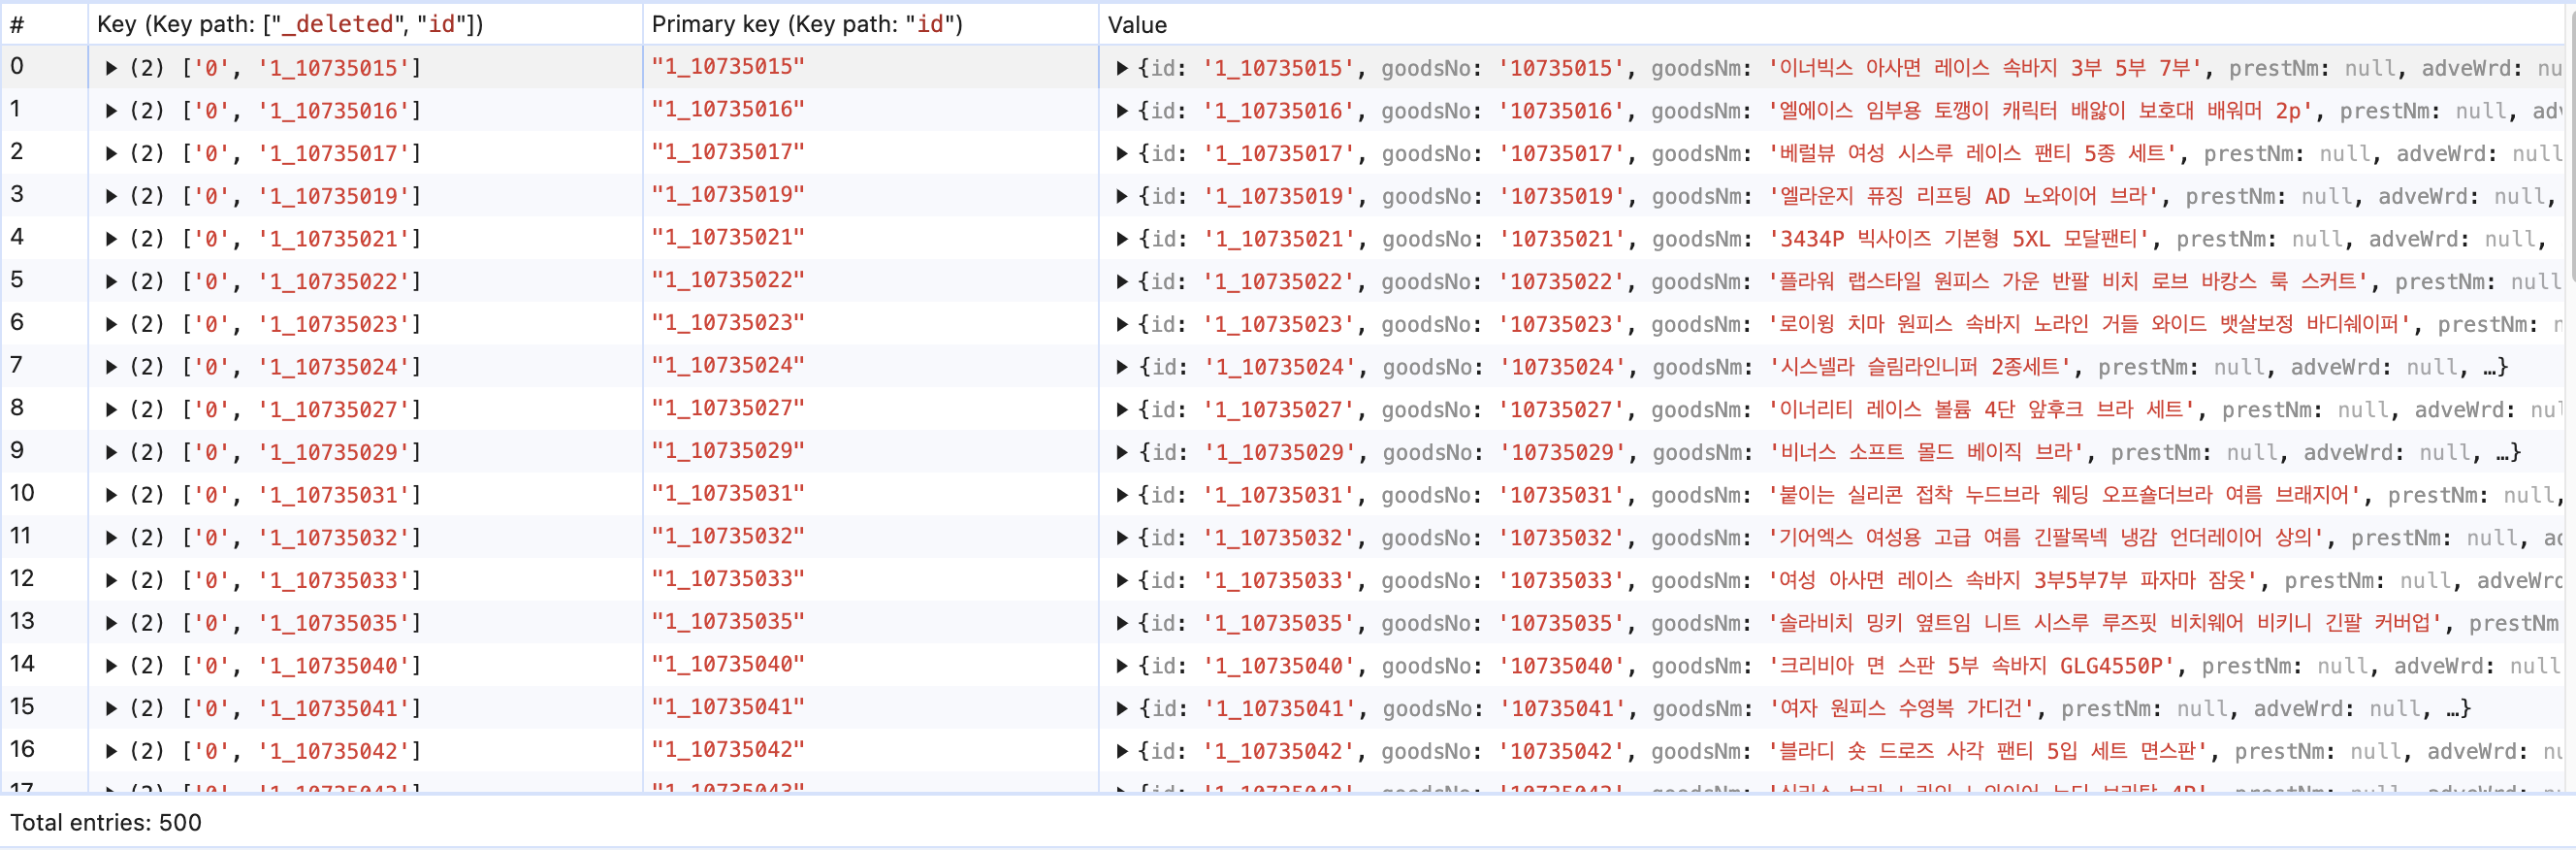Click the Key column header
This screenshot has height=850, width=2576.
coord(290,24)
